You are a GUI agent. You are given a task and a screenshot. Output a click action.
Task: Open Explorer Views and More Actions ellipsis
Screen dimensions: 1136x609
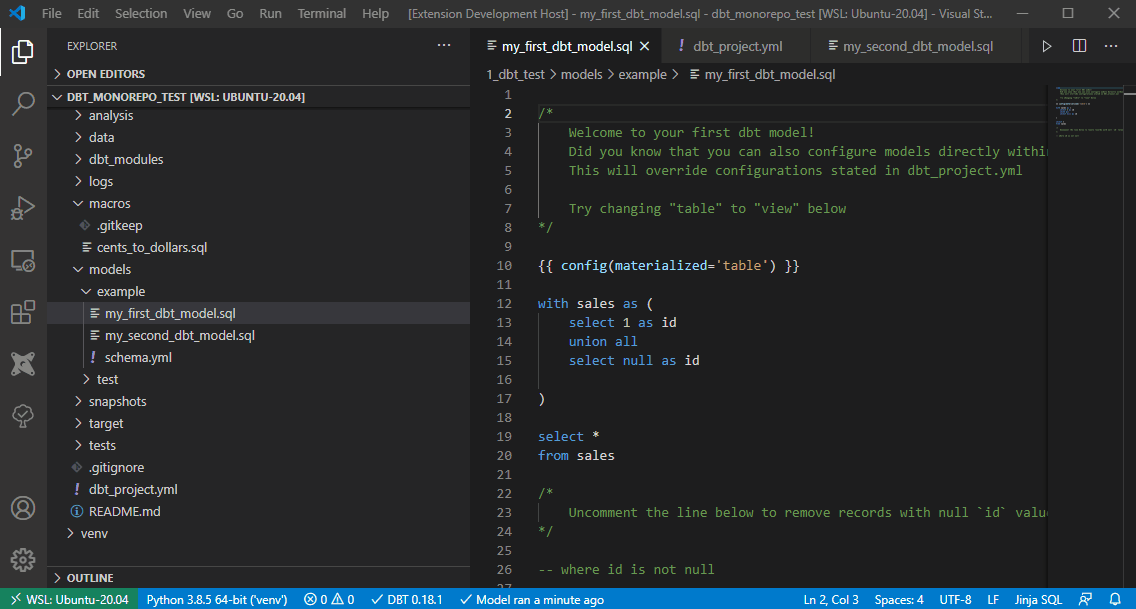tap(444, 46)
